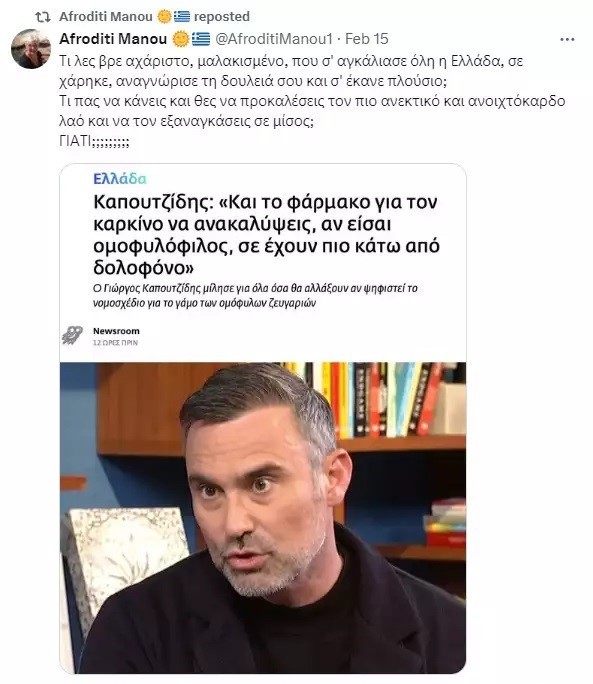Click the post text starting "Τι λες βρε"

pyautogui.click(x=312, y=100)
